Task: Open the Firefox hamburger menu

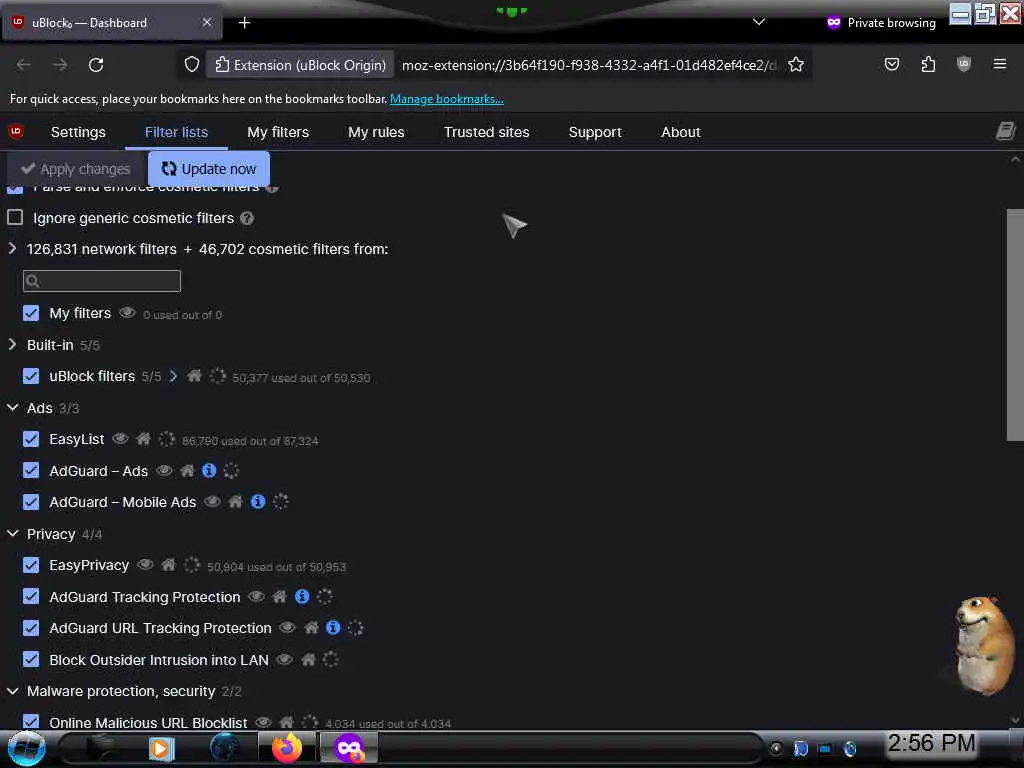Action: tap(1000, 64)
